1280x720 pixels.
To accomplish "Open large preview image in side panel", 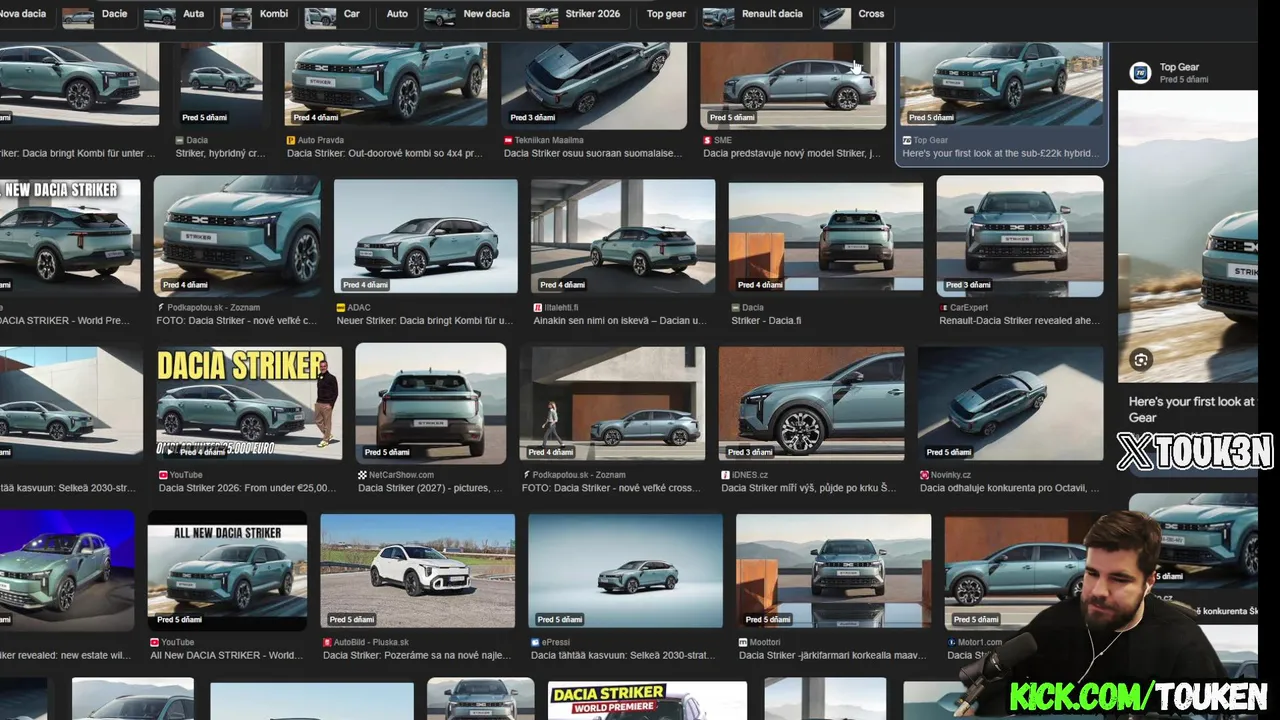I will (x=1188, y=235).
